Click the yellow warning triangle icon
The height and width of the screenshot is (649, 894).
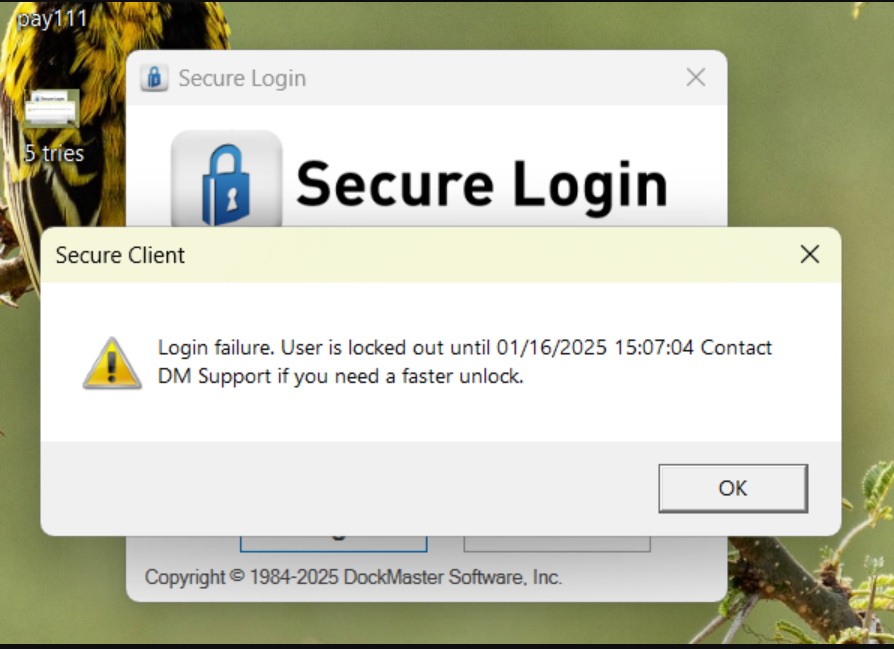pyautogui.click(x=112, y=363)
